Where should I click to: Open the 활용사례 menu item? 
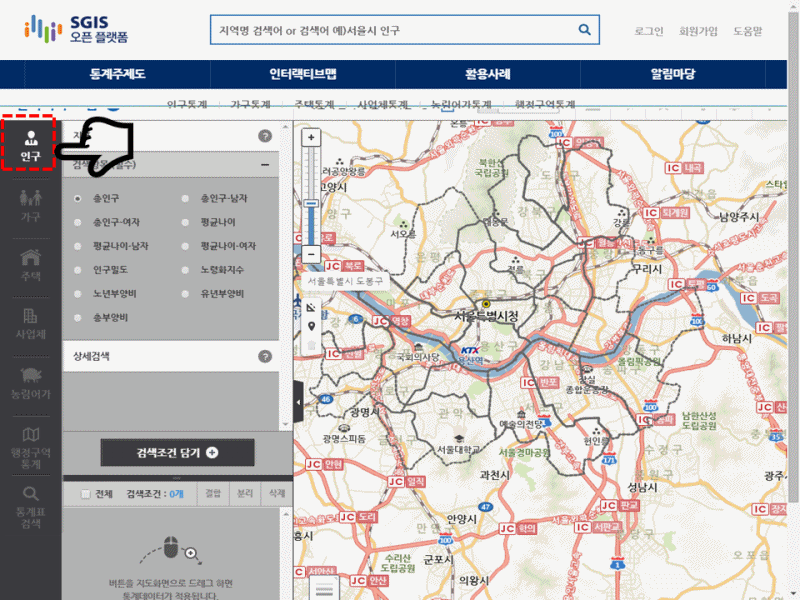click(x=489, y=74)
